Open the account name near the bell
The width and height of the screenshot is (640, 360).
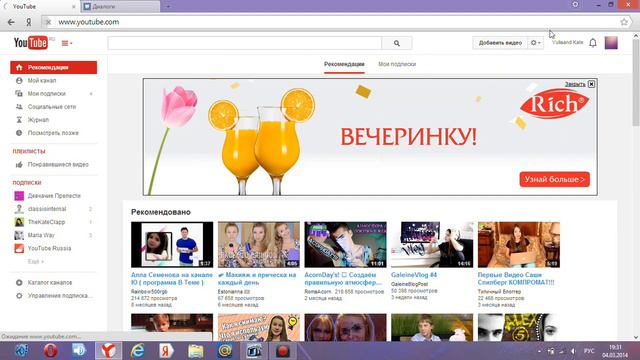(x=567, y=42)
